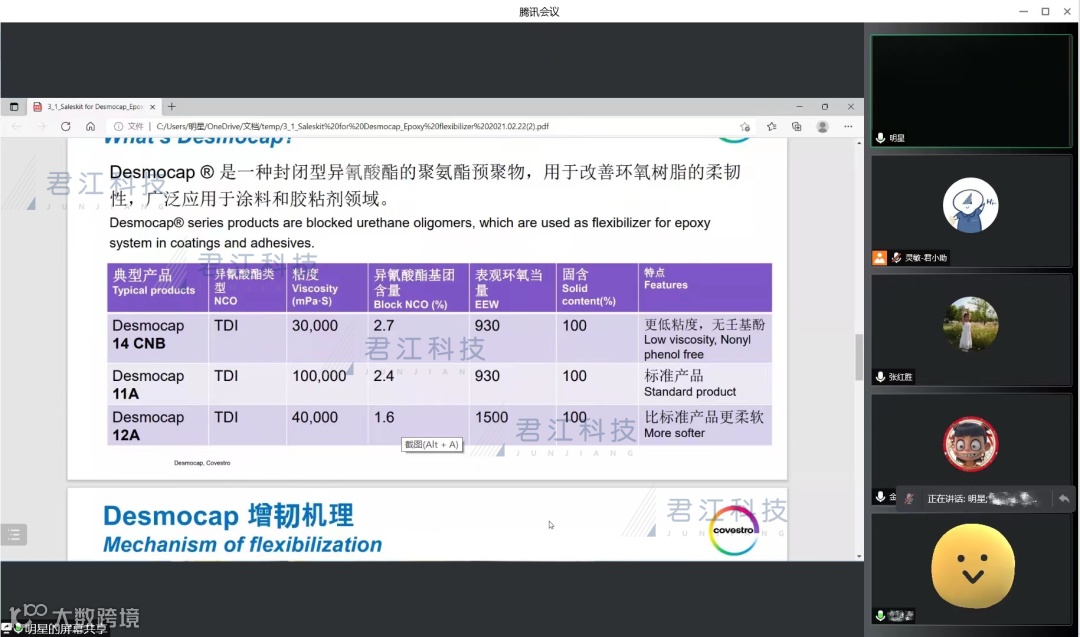Click the 100,000 viscosity value

click(x=319, y=376)
